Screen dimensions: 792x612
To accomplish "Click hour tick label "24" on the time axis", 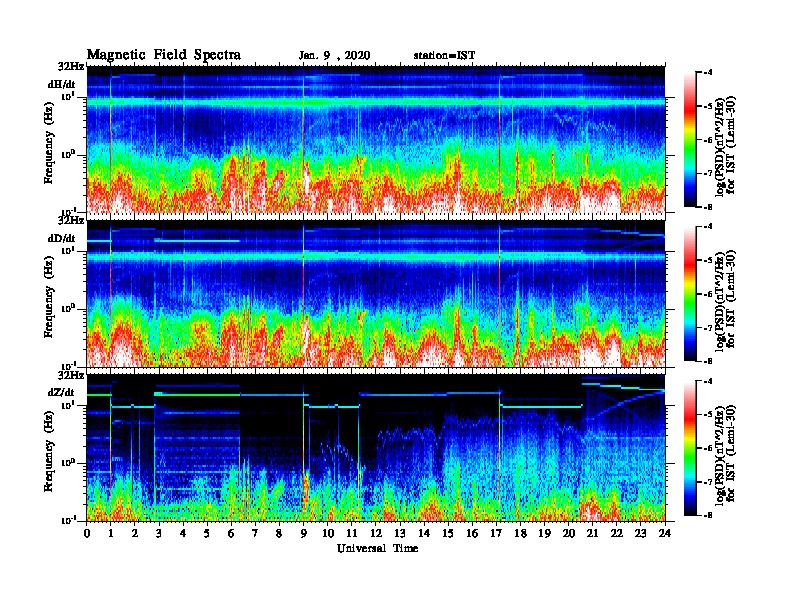I will (x=665, y=533).
